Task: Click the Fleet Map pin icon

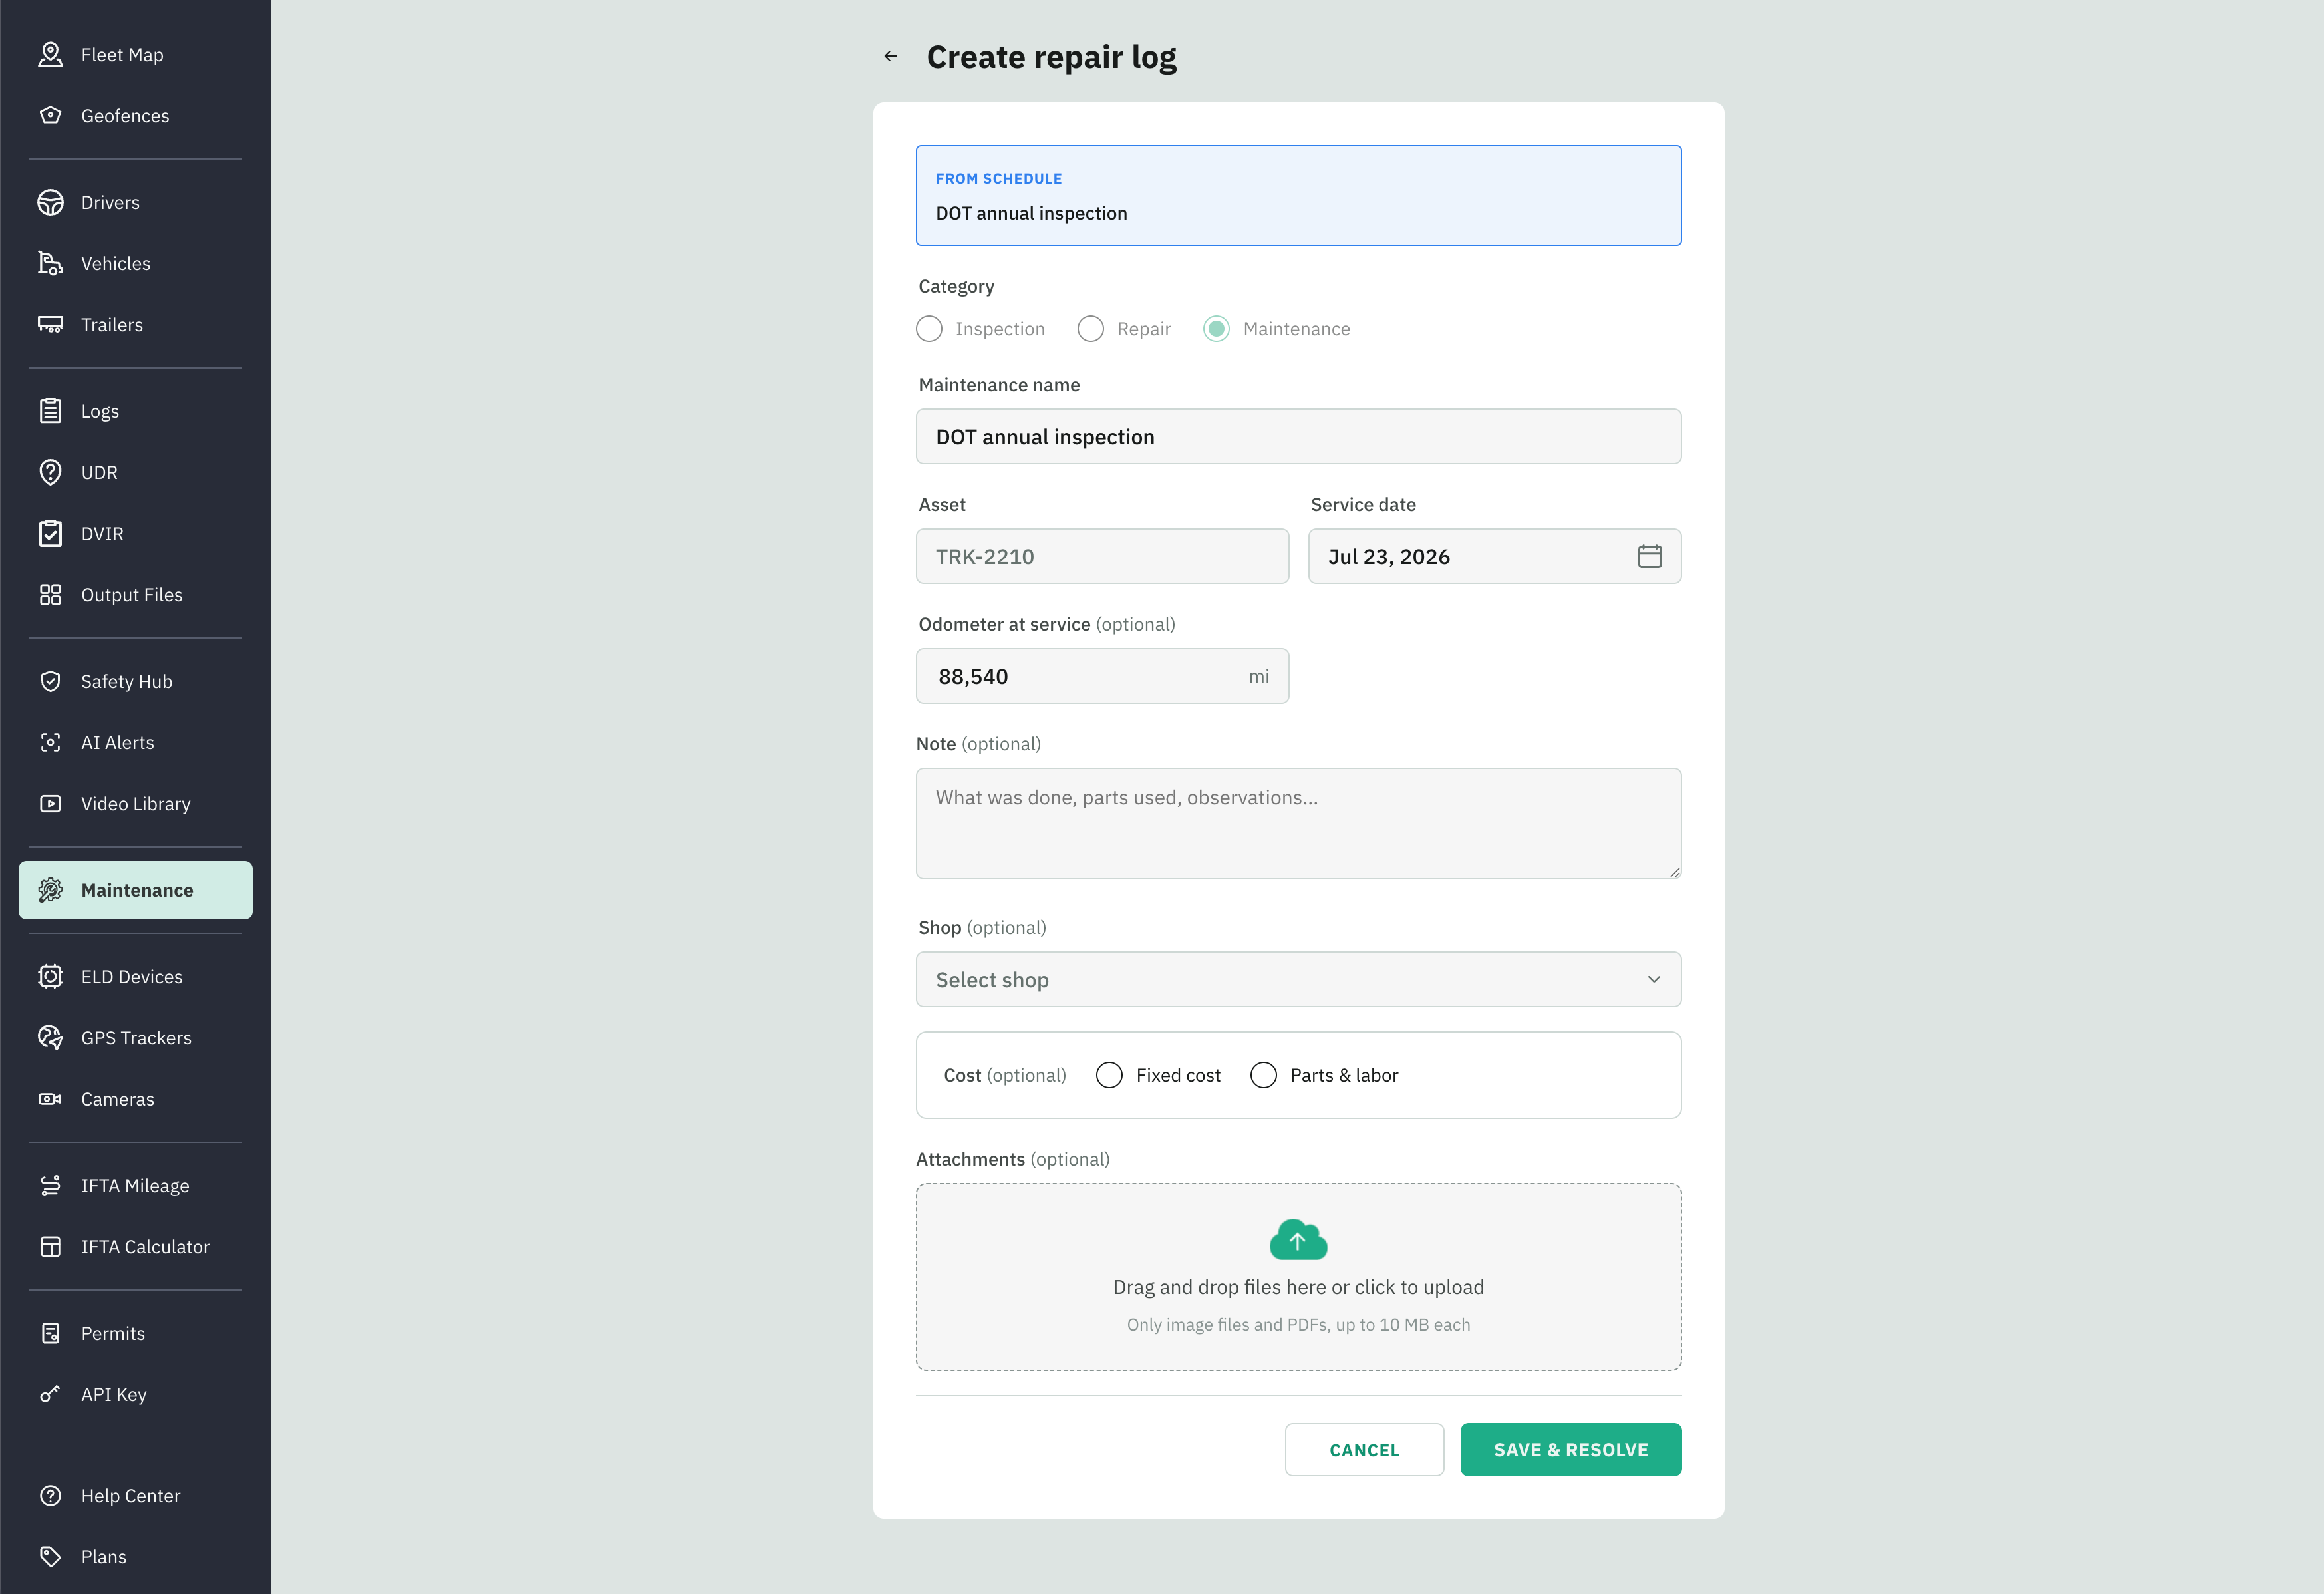Action: pyautogui.click(x=50, y=54)
